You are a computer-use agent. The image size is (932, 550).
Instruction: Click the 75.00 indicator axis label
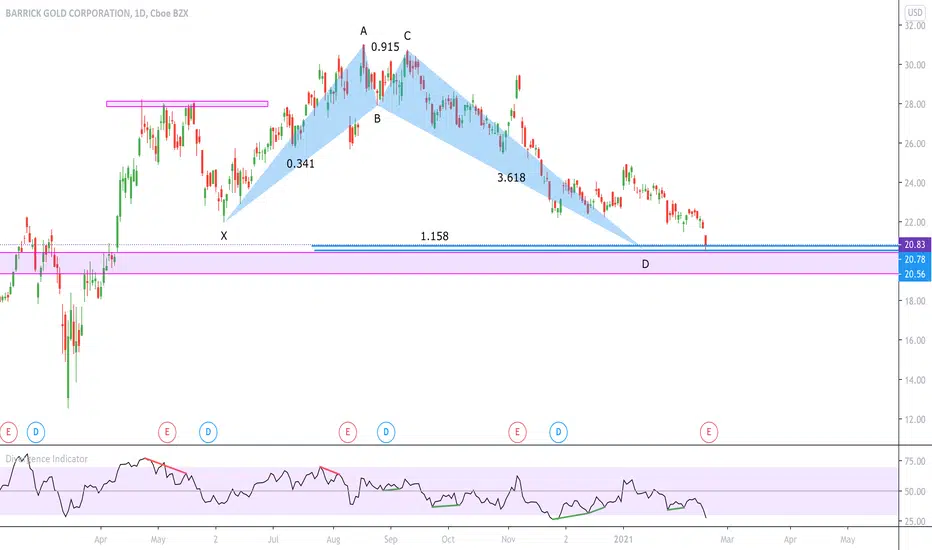[915, 461]
